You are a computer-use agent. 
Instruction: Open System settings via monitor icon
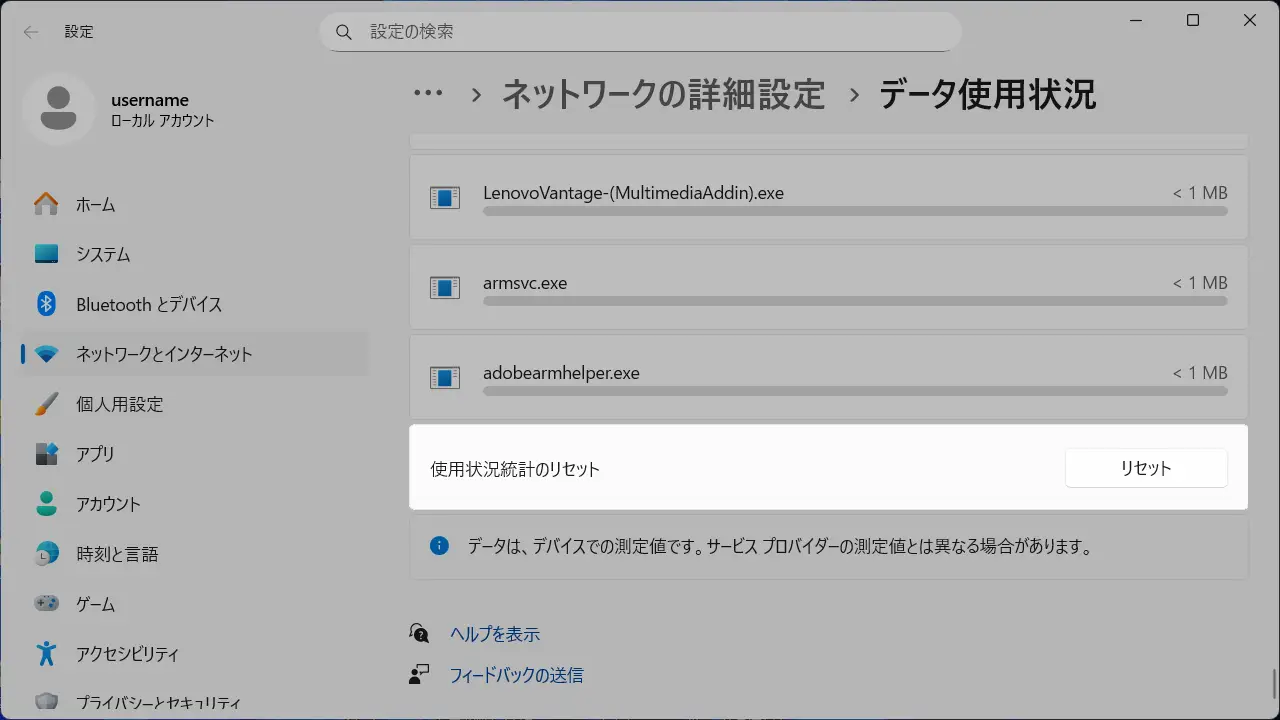click(46, 254)
